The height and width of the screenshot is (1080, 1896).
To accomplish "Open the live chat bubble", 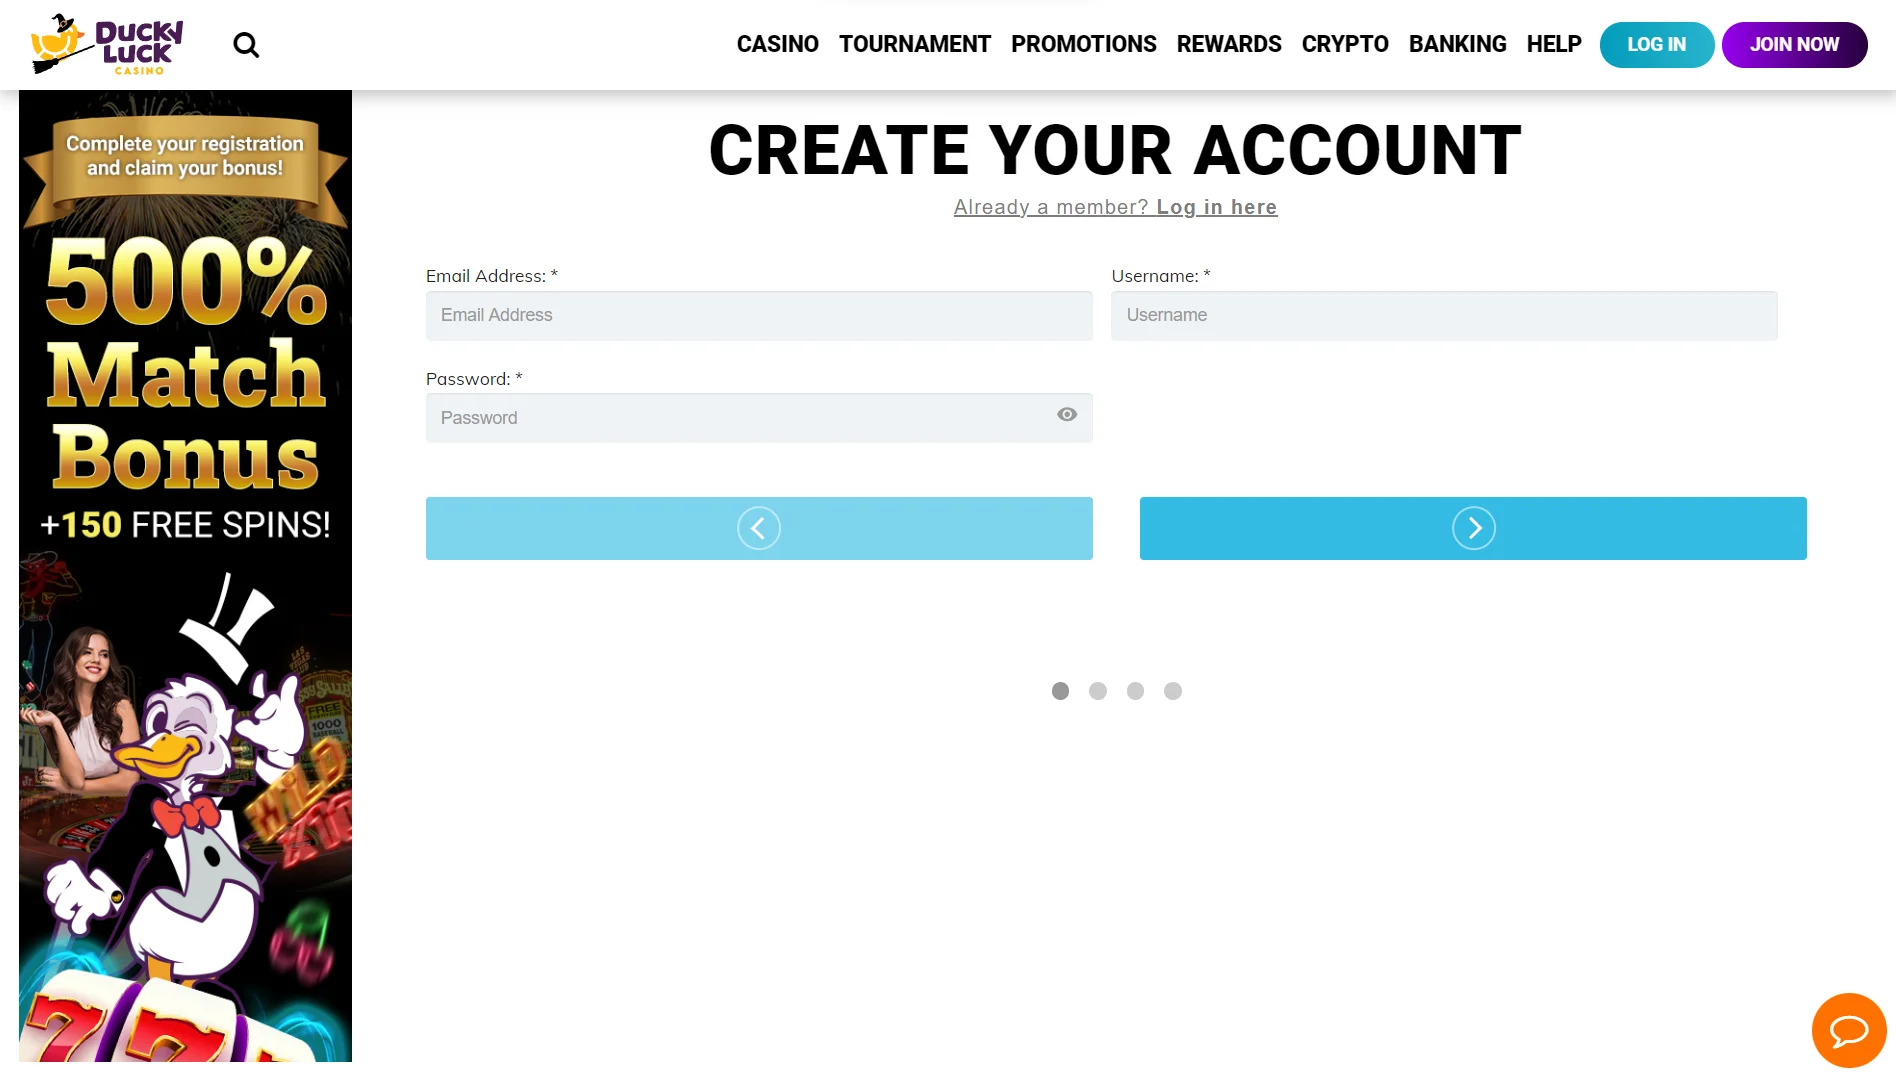I will tap(1848, 1030).
